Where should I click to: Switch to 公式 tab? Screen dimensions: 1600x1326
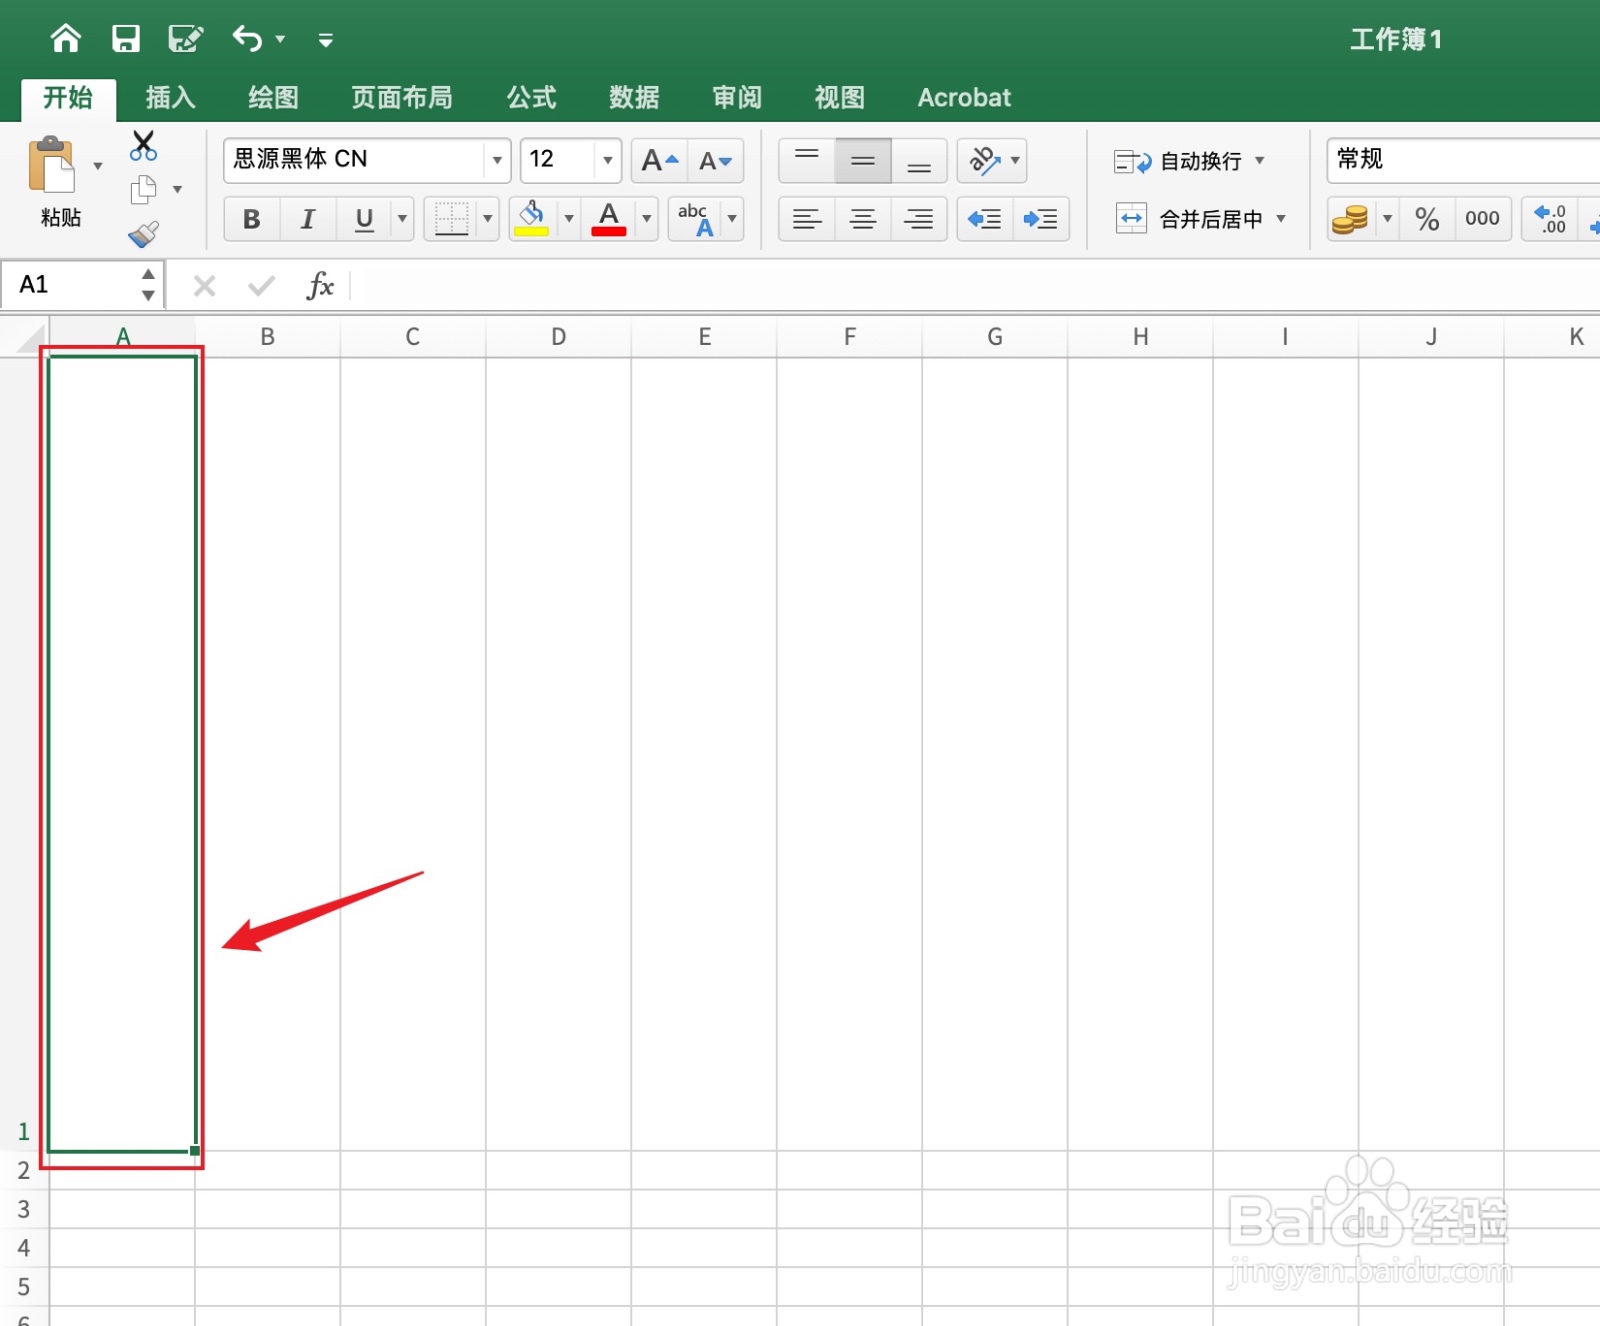531,98
